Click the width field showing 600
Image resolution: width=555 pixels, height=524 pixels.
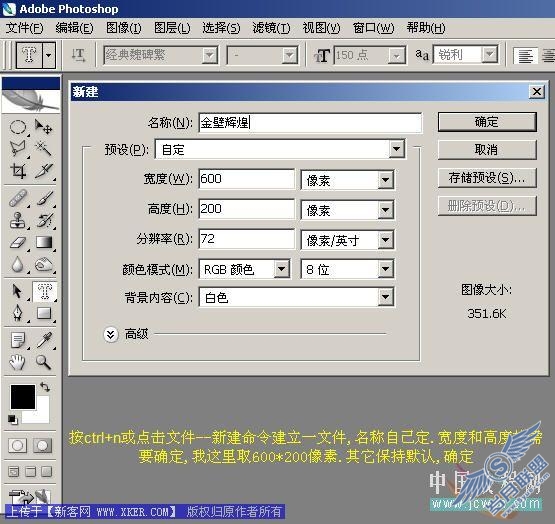(x=246, y=179)
